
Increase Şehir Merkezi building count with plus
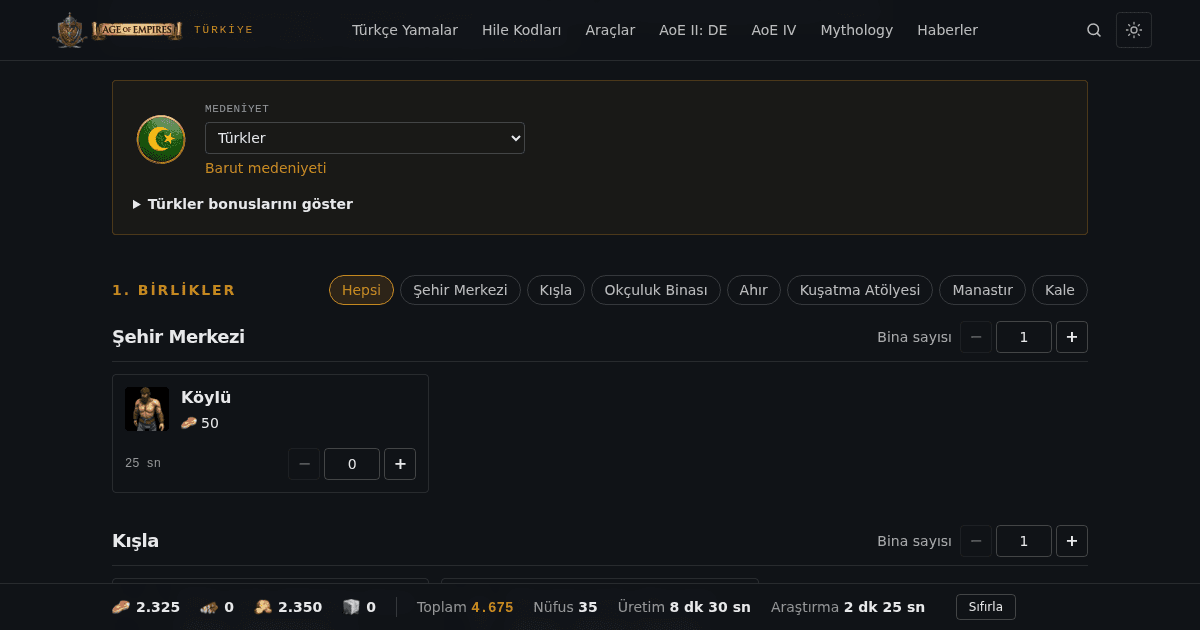(x=1072, y=337)
